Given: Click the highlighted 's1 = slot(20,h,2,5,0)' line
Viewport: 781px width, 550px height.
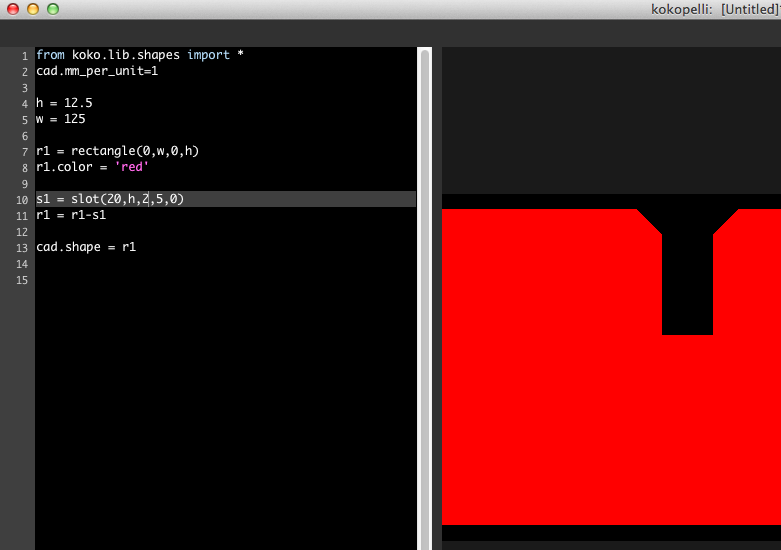Looking at the screenshot, I should coord(226,199).
